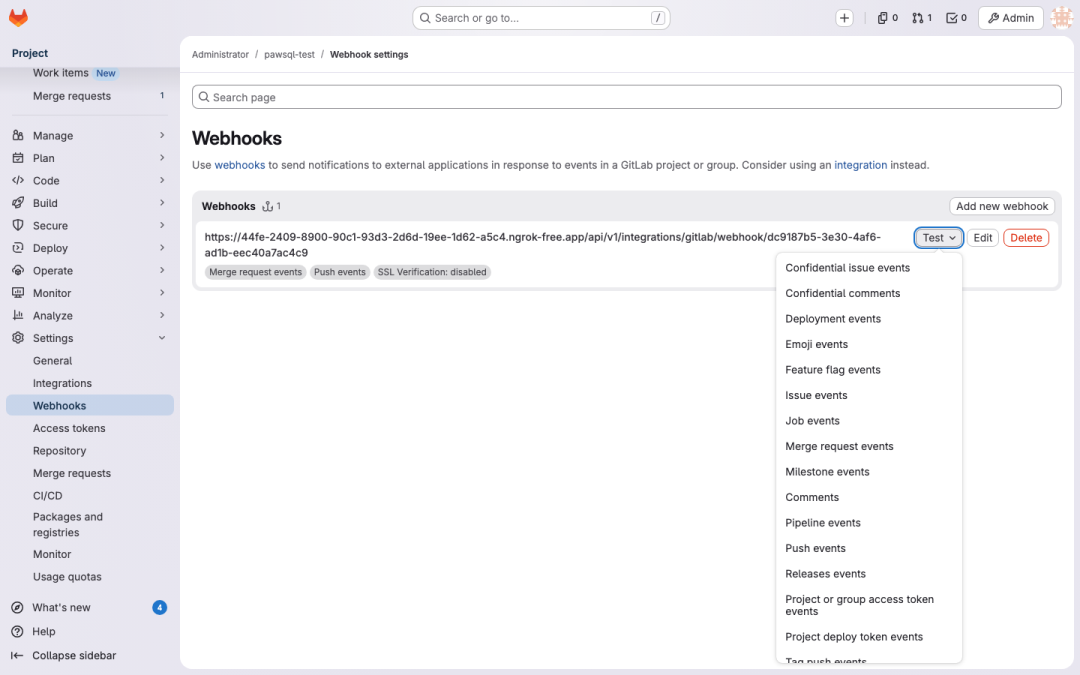This screenshot has width=1080, height=675.
Task: Click the Monitor screen icon
Action: 18,293
